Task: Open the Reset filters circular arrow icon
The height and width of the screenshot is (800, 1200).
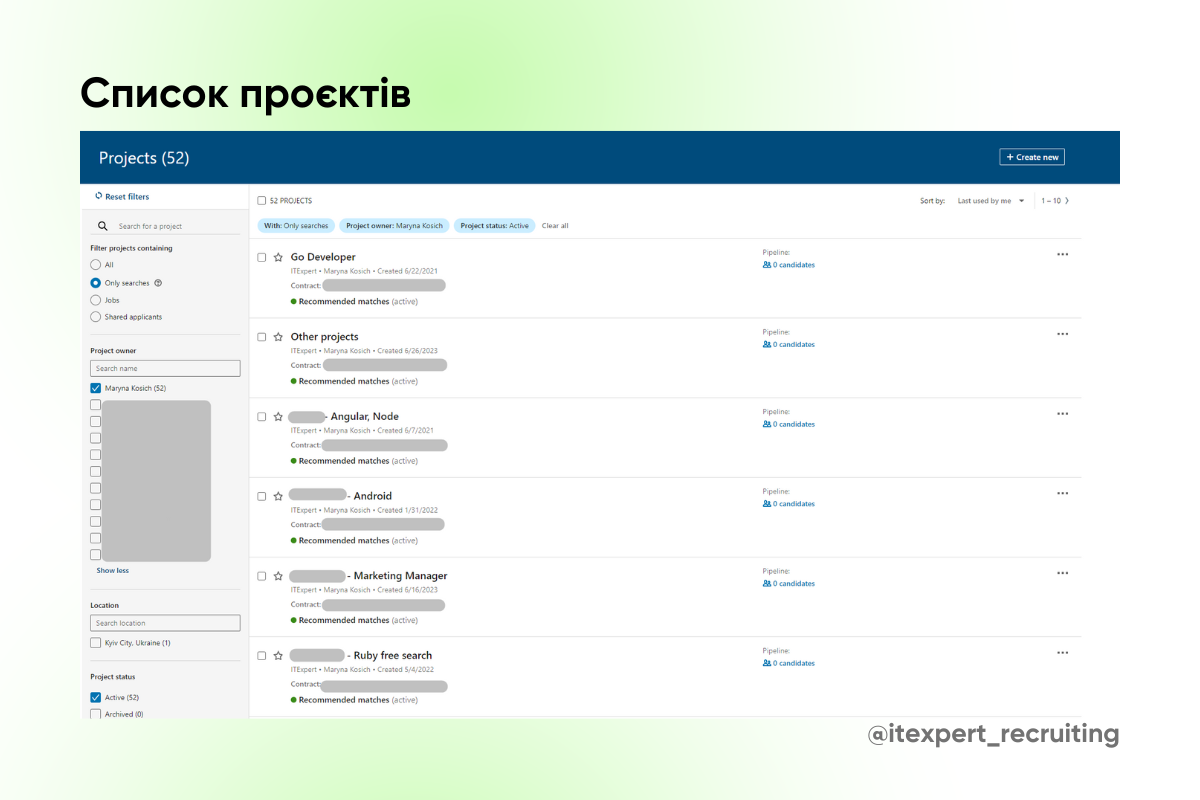Action: (x=100, y=196)
